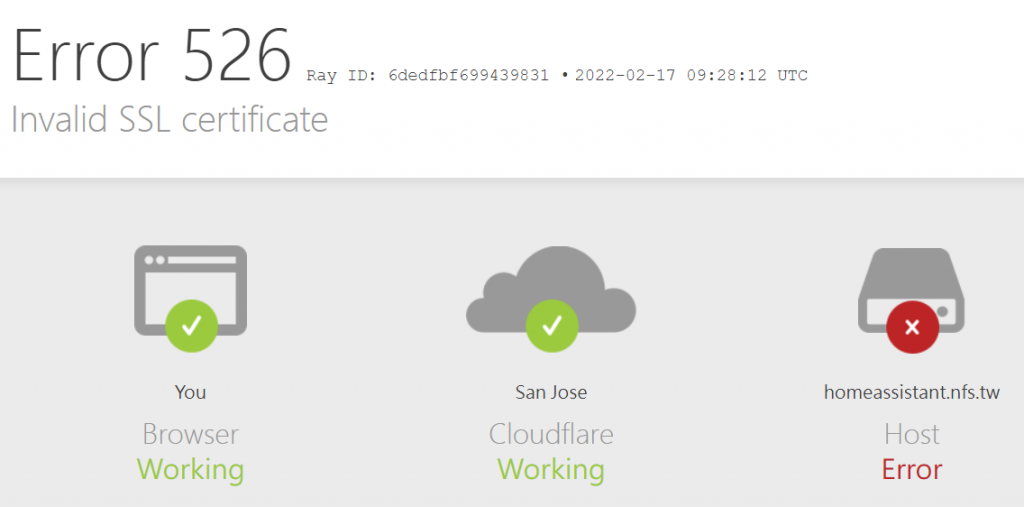Click the Browser label
Screen dimensions: 1024x507
point(190,434)
